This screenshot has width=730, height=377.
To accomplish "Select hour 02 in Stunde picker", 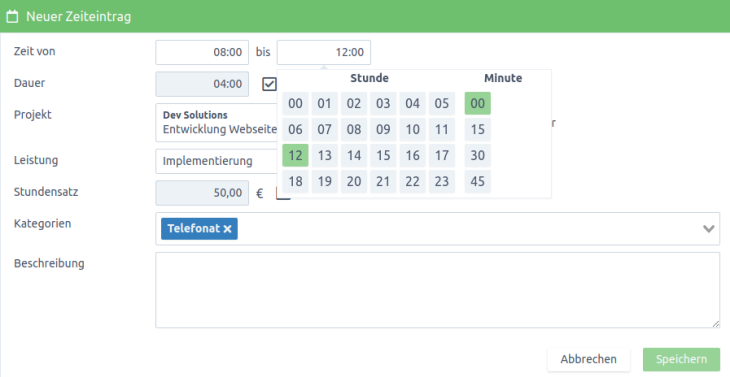I will 354,103.
